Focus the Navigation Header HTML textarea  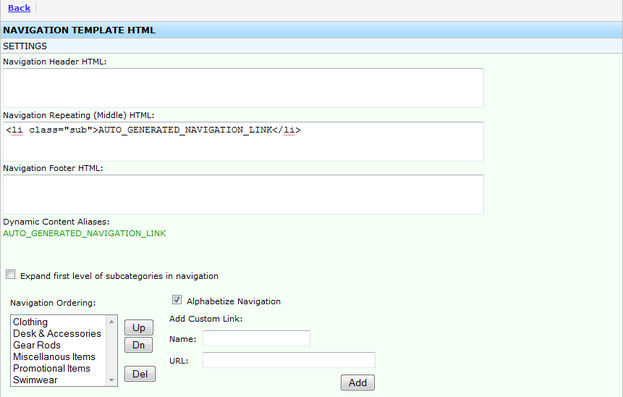[x=243, y=88]
